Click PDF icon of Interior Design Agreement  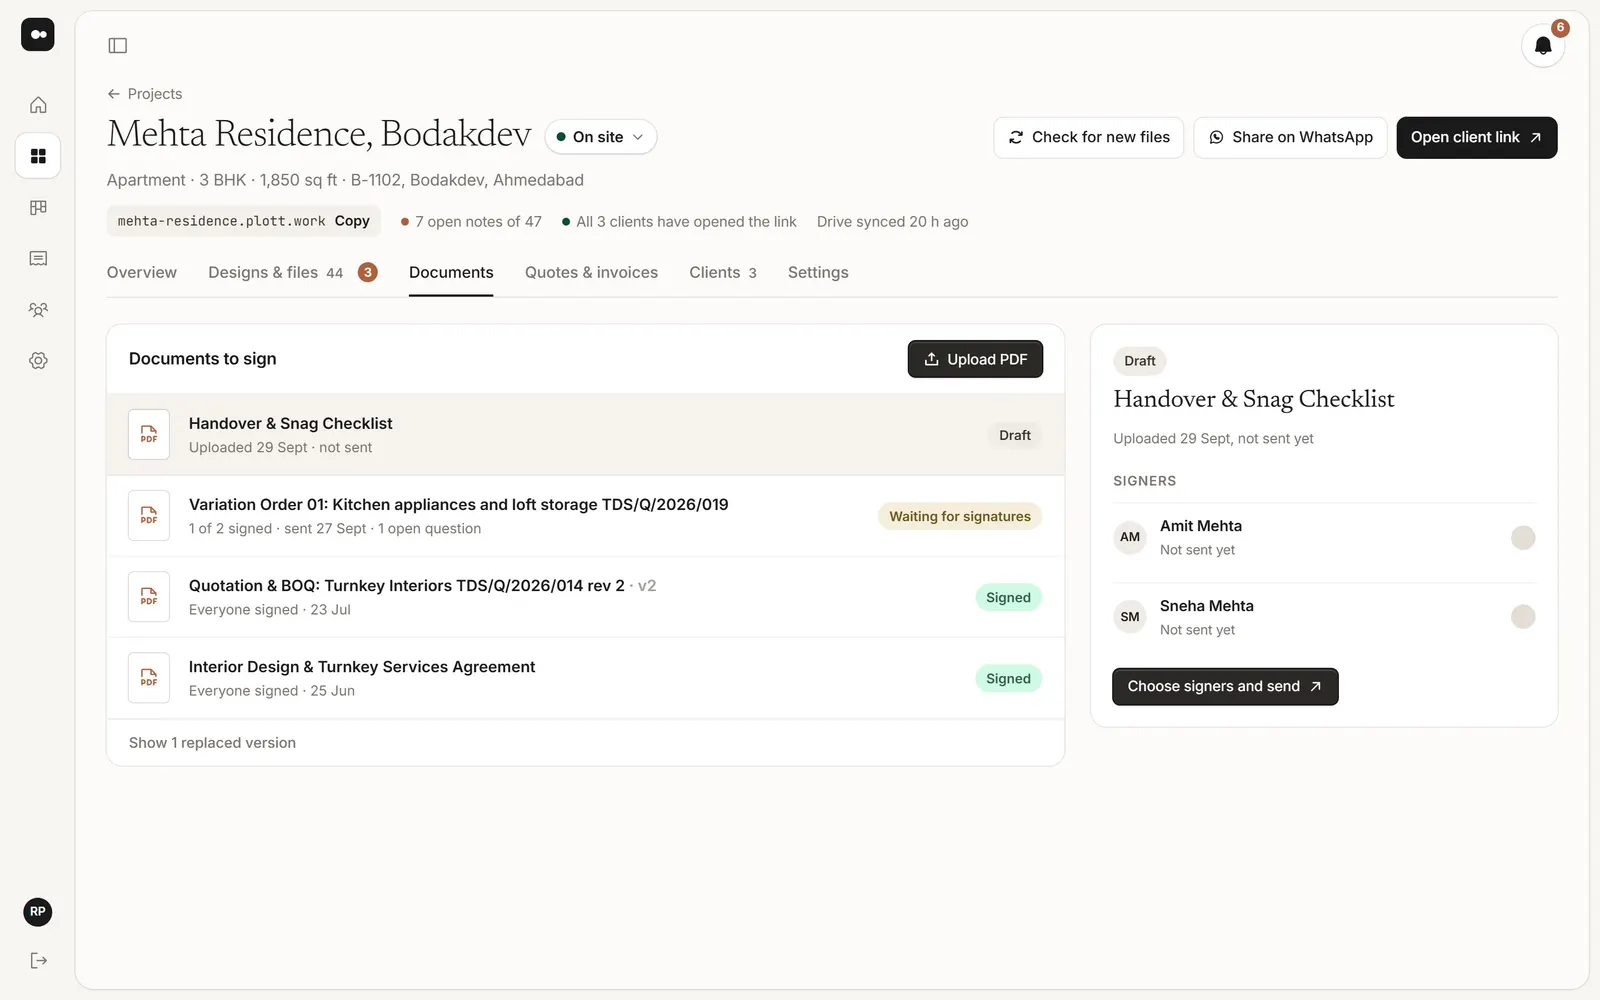(149, 678)
